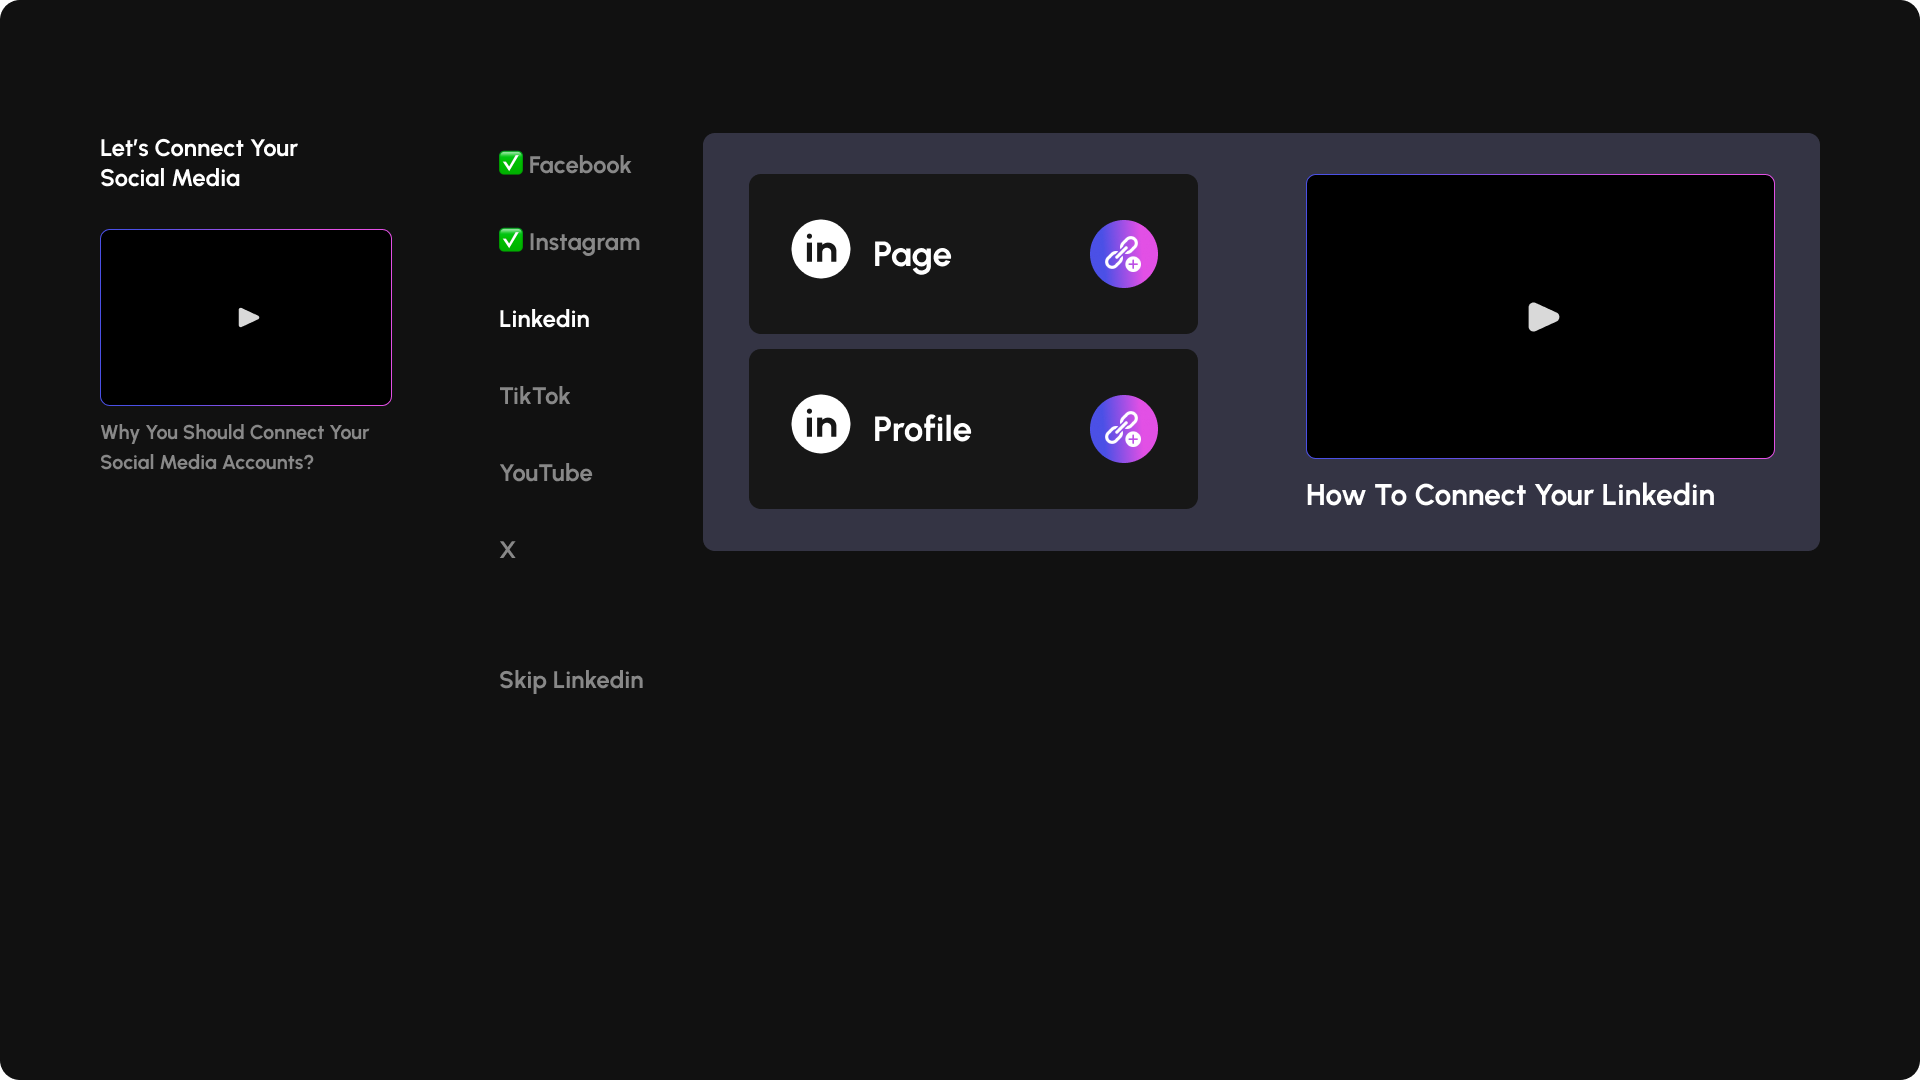The height and width of the screenshot is (1080, 1920).
Task: Click the How To Connect Your Linkedin video thumbnail
Action: 1540,317
